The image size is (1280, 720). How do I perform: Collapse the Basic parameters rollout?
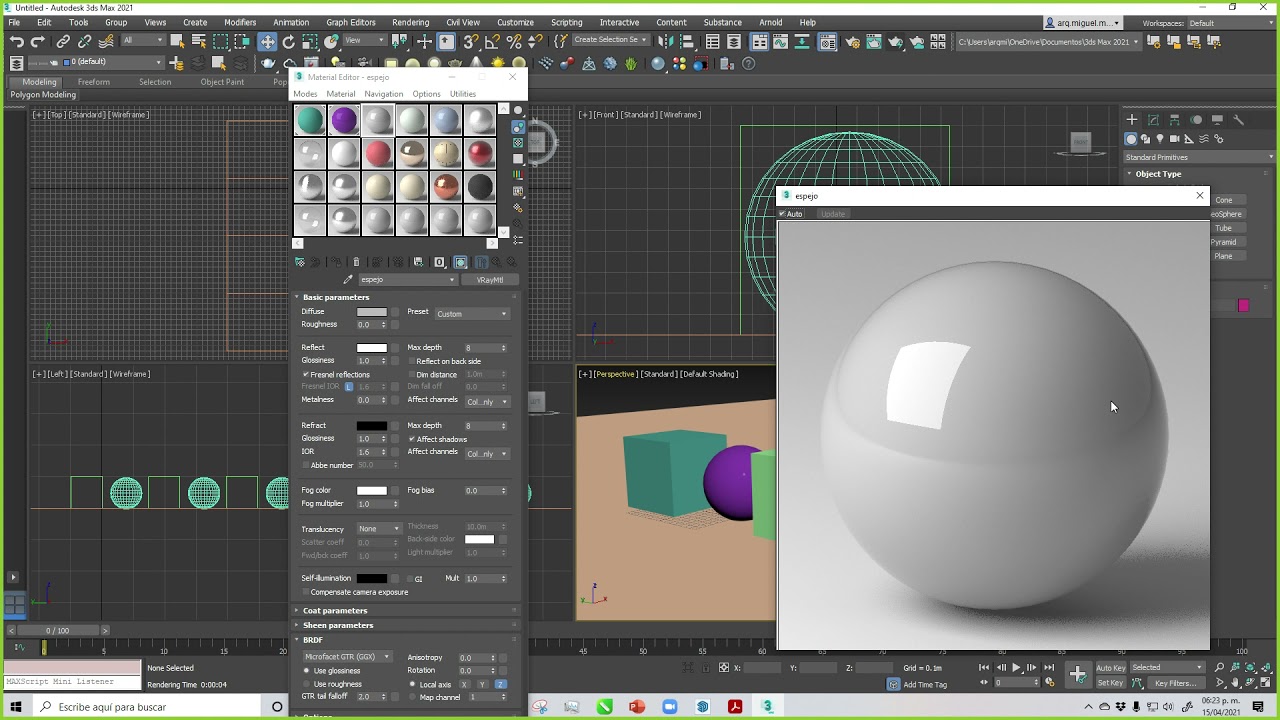click(x=336, y=297)
